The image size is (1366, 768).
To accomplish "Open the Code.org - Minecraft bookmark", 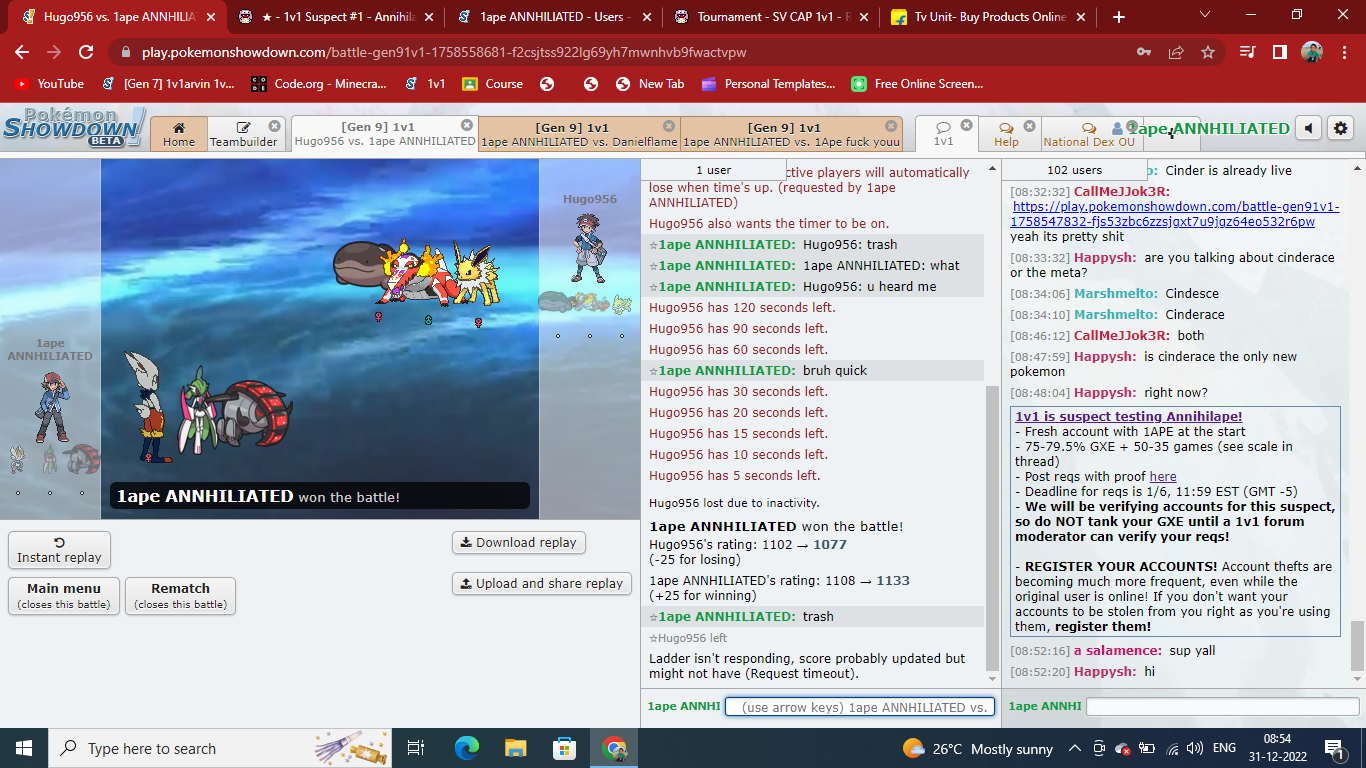I will (319, 84).
